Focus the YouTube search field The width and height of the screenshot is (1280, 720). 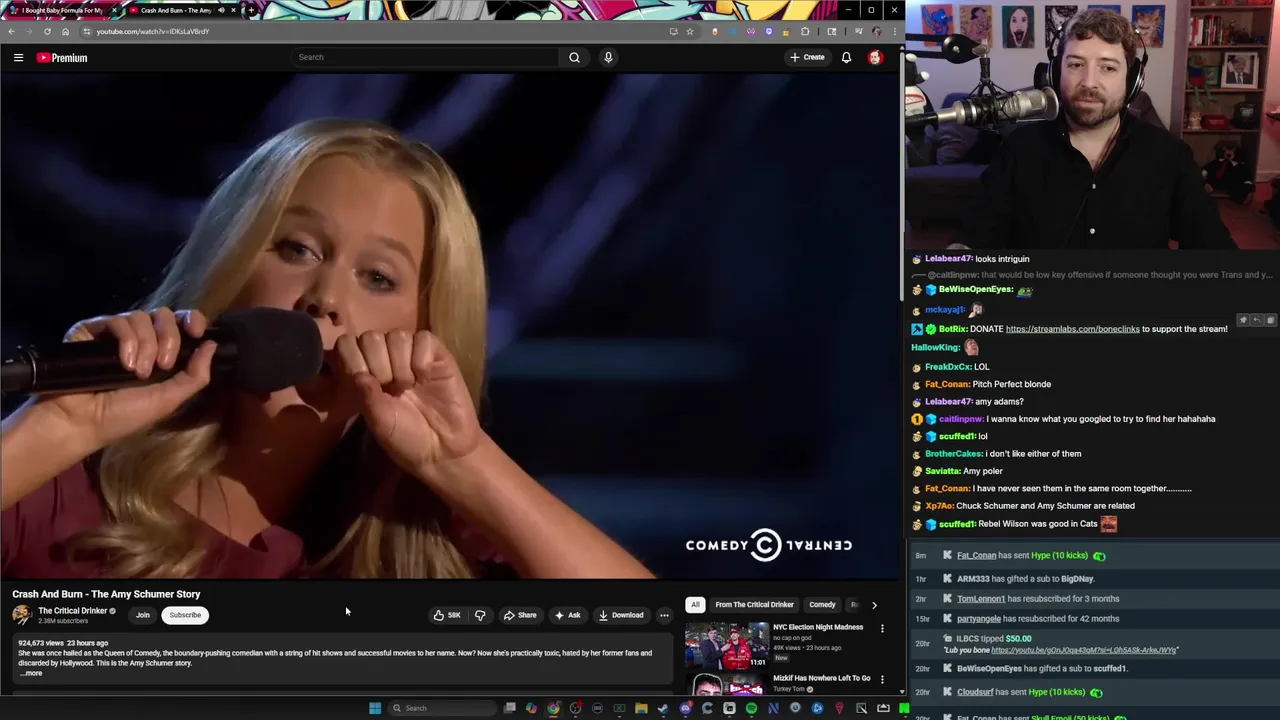[425, 57]
